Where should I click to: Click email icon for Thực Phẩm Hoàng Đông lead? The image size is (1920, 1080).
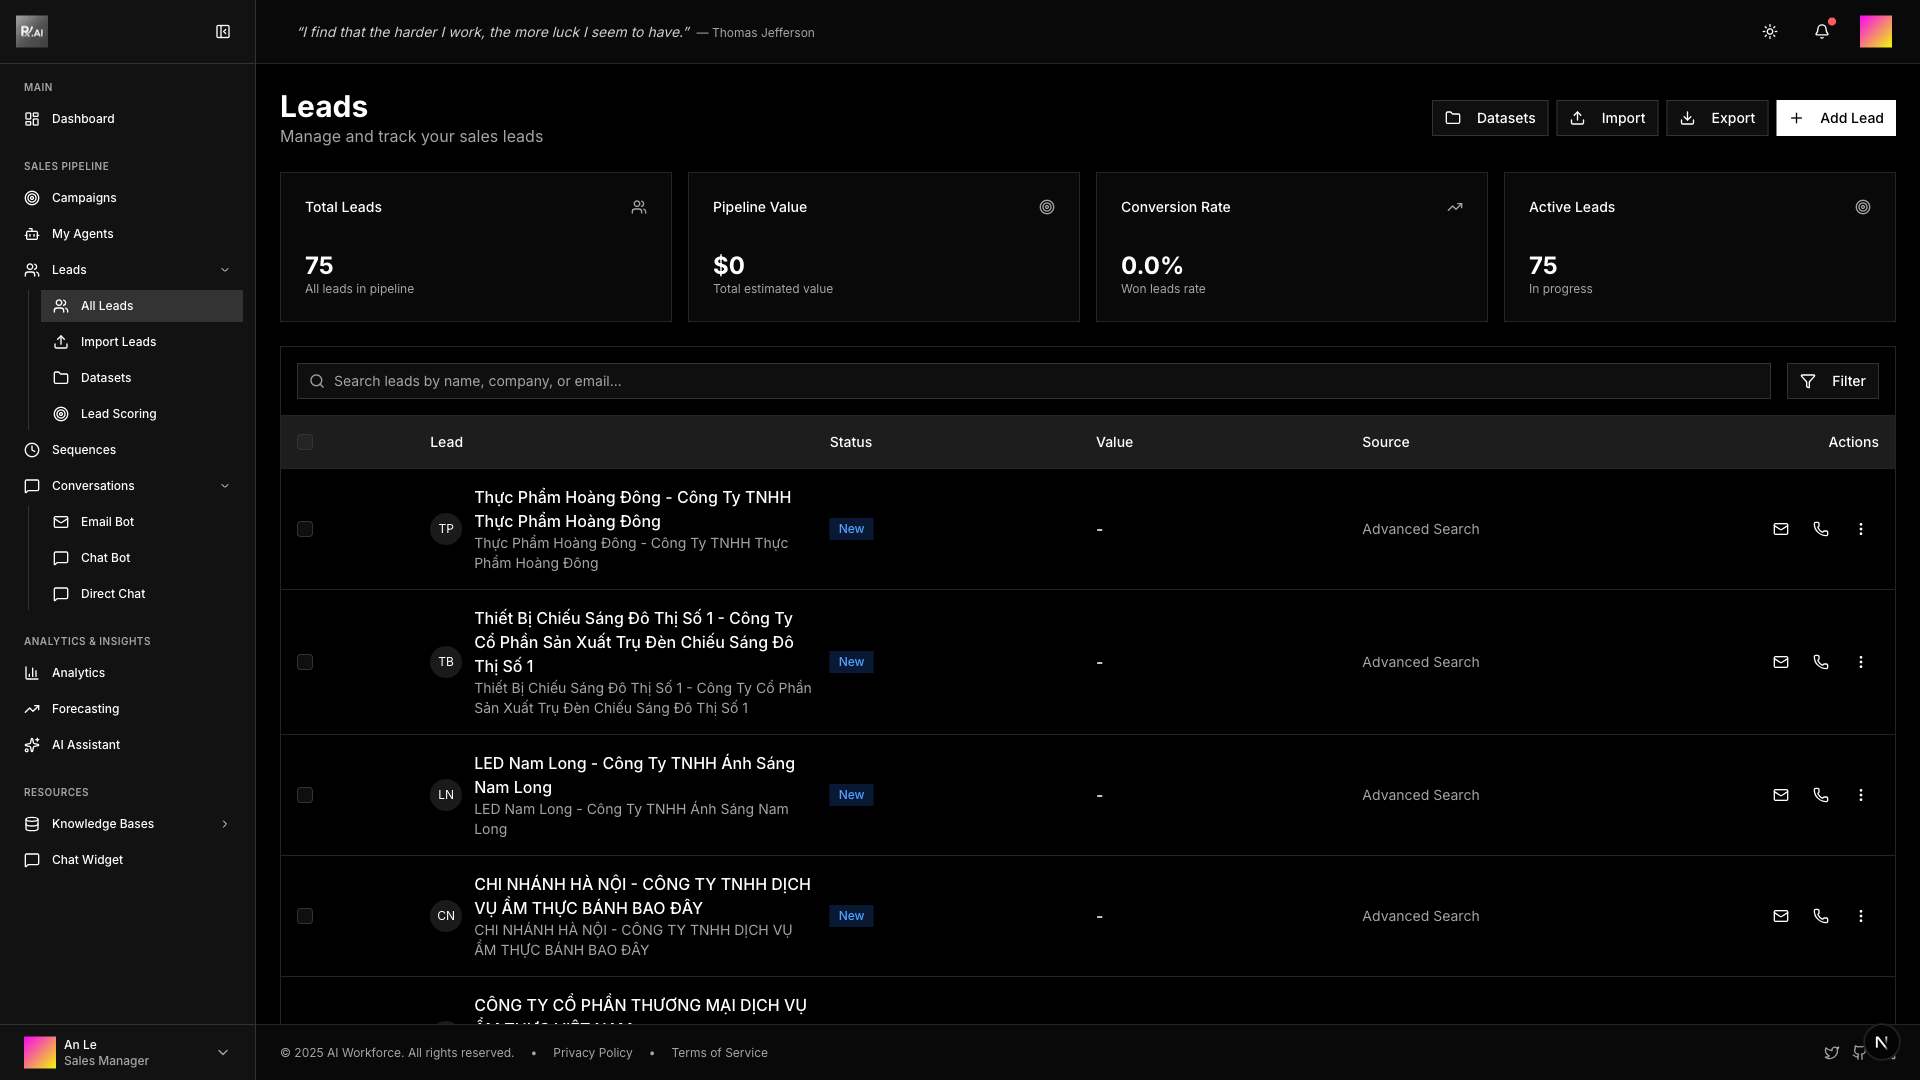tap(1780, 529)
